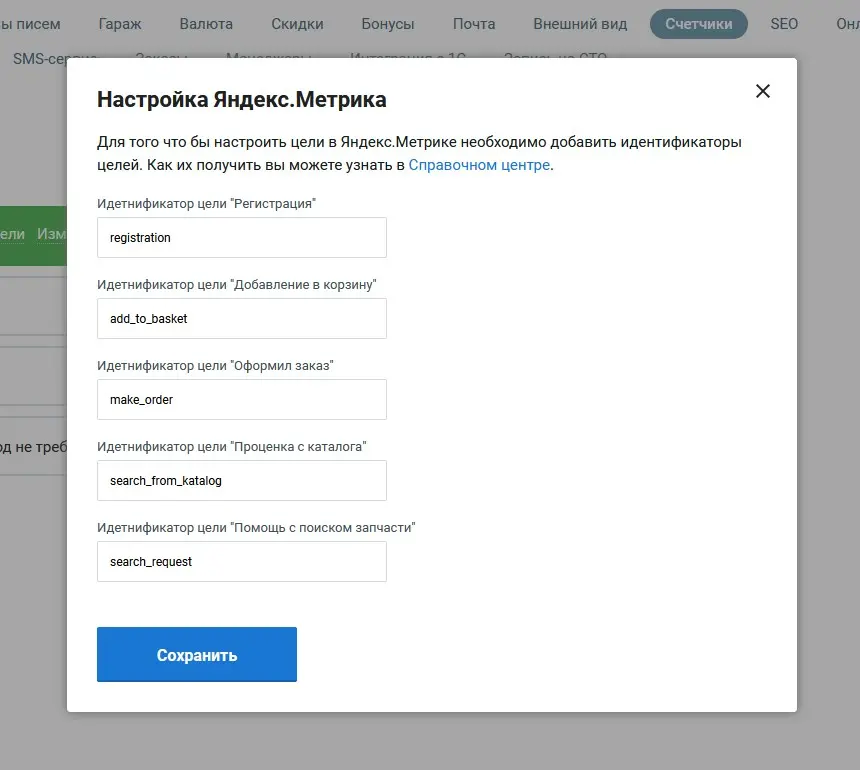Close the Яндекс.Метрика settings dialog
The image size is (860, 770).
[x=763, y=91]
